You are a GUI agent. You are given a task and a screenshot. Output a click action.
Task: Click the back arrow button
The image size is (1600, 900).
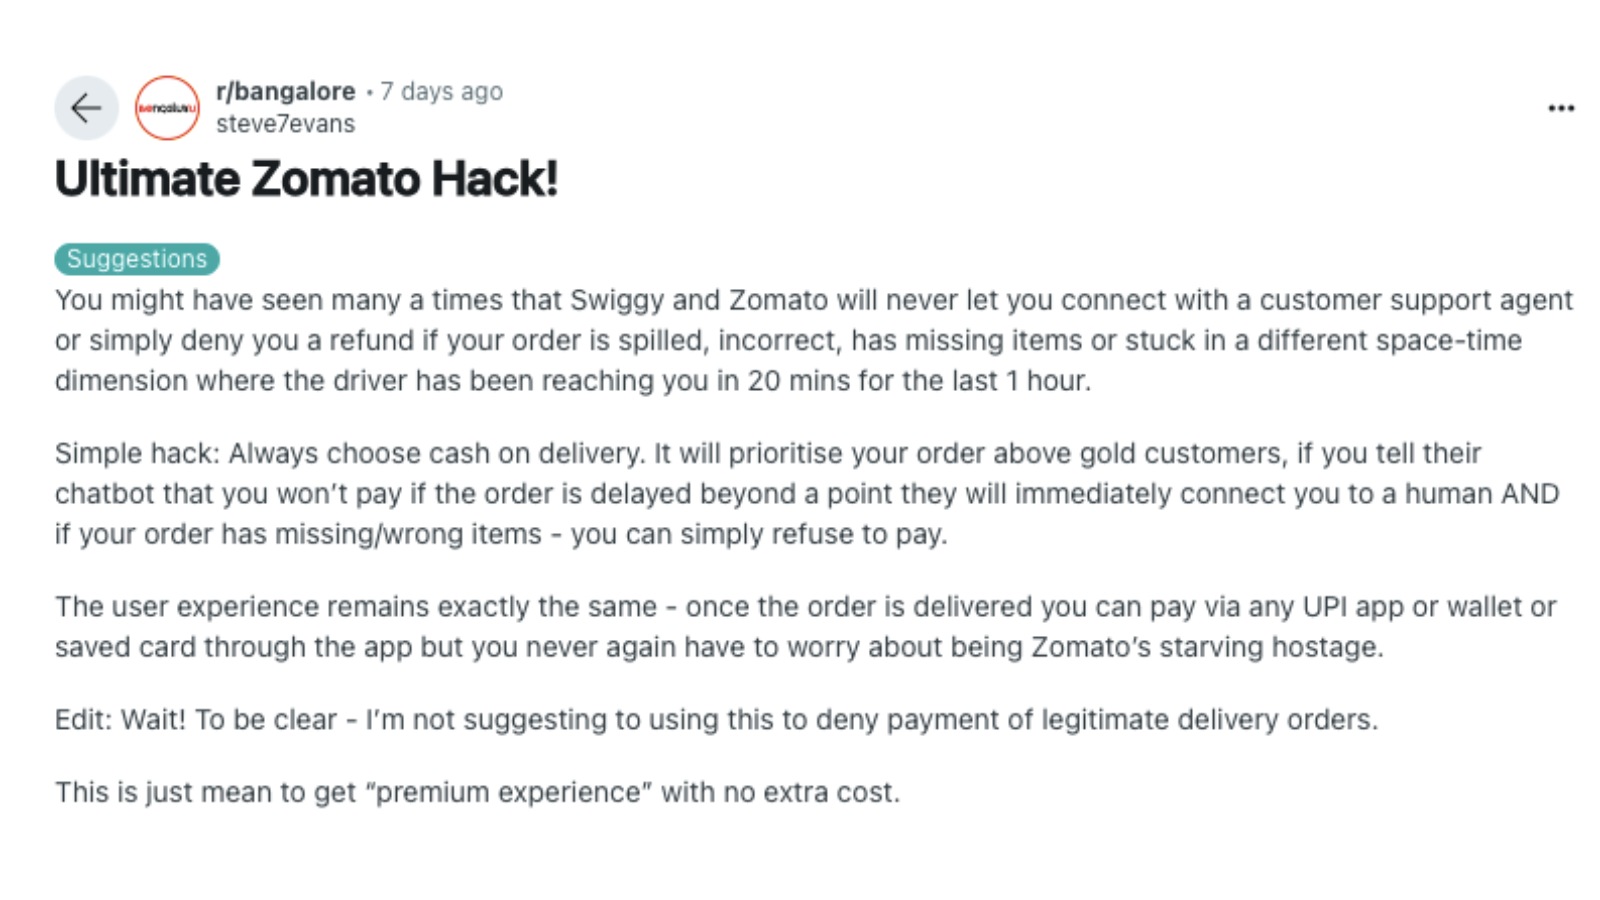(86, 108)
